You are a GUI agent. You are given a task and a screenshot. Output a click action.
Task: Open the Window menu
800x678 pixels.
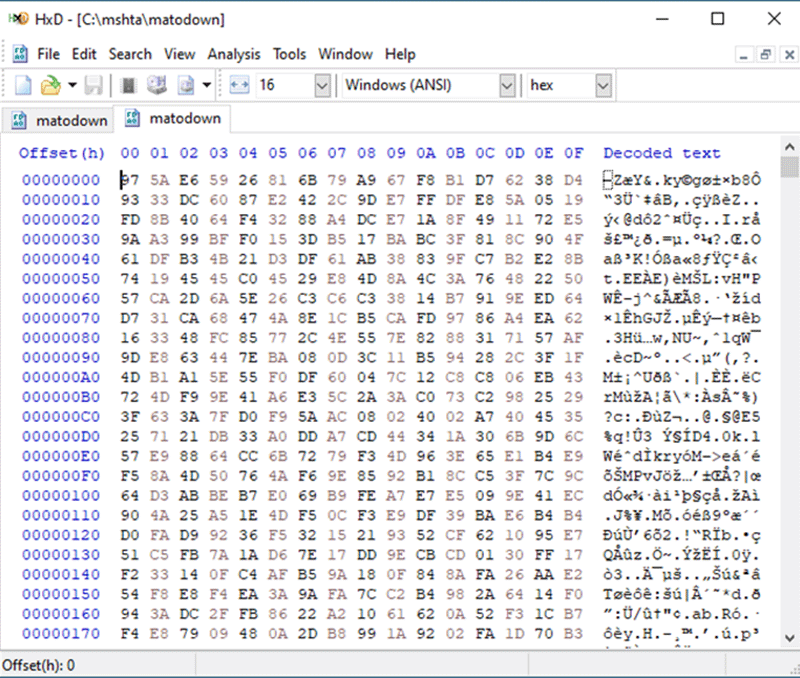[345, 54]
